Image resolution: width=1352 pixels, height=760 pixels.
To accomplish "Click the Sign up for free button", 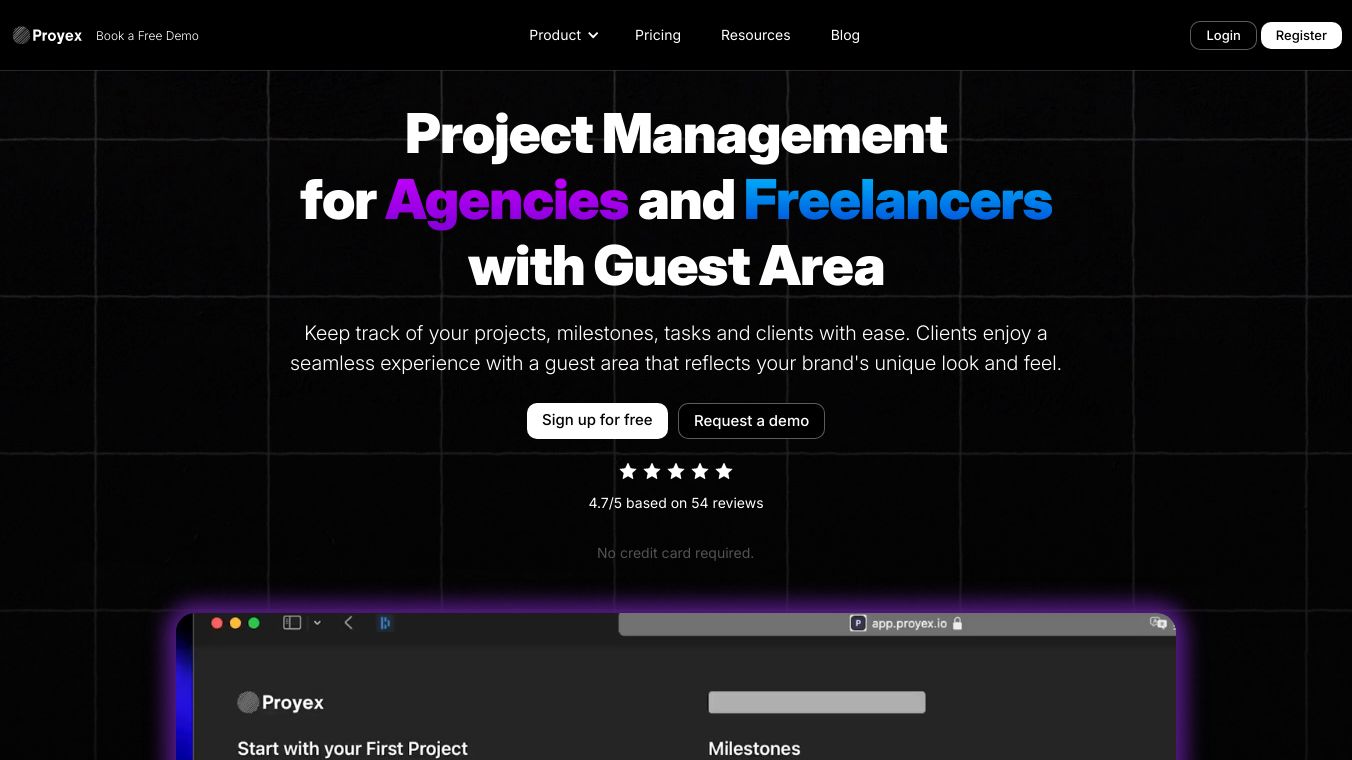I will pos(597,421).
